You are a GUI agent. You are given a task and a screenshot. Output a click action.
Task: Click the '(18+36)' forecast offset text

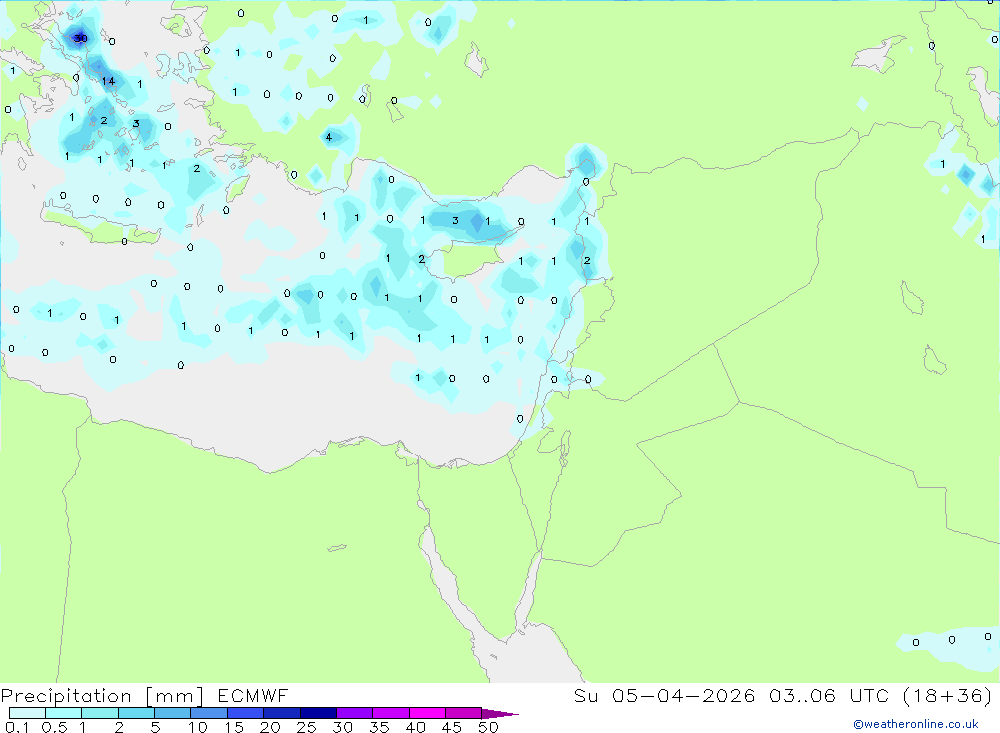(948, 695)
